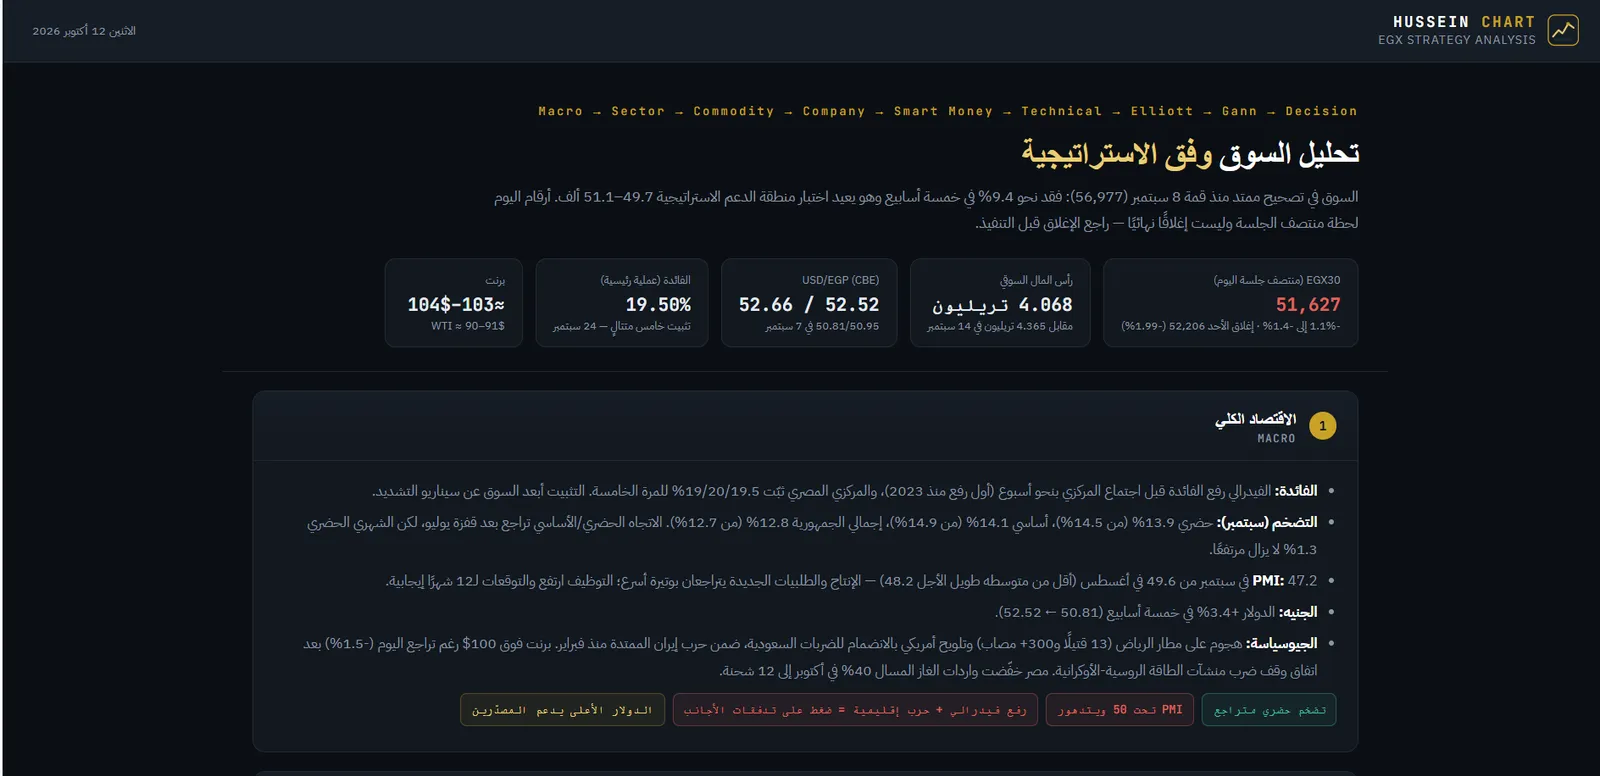Screen dimensions: 1600x776
Task: Click the WTI ≈ 90–91$ note
Action: click(x=468, y=326)
